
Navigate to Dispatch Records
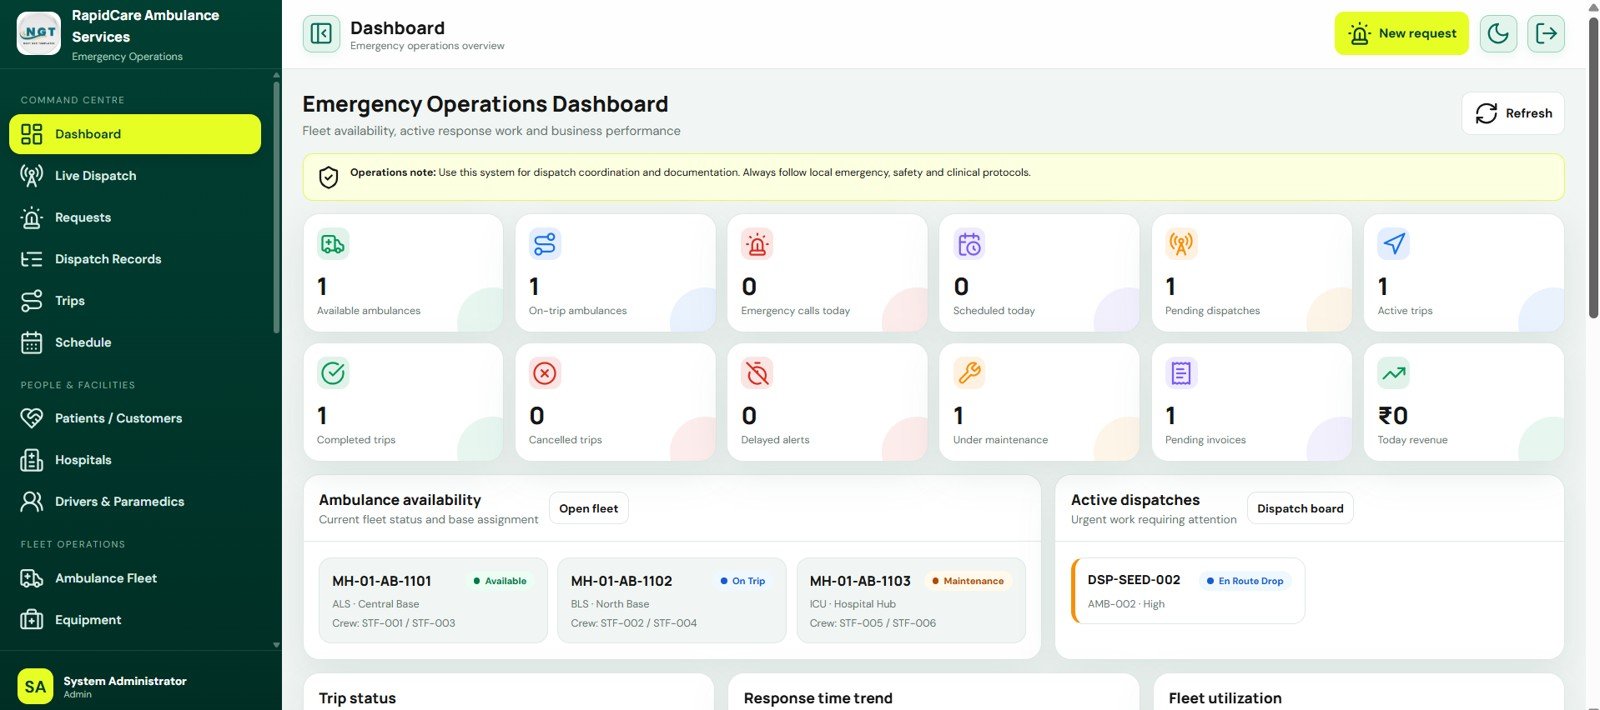pyautogui.click(x=135, y=259)
